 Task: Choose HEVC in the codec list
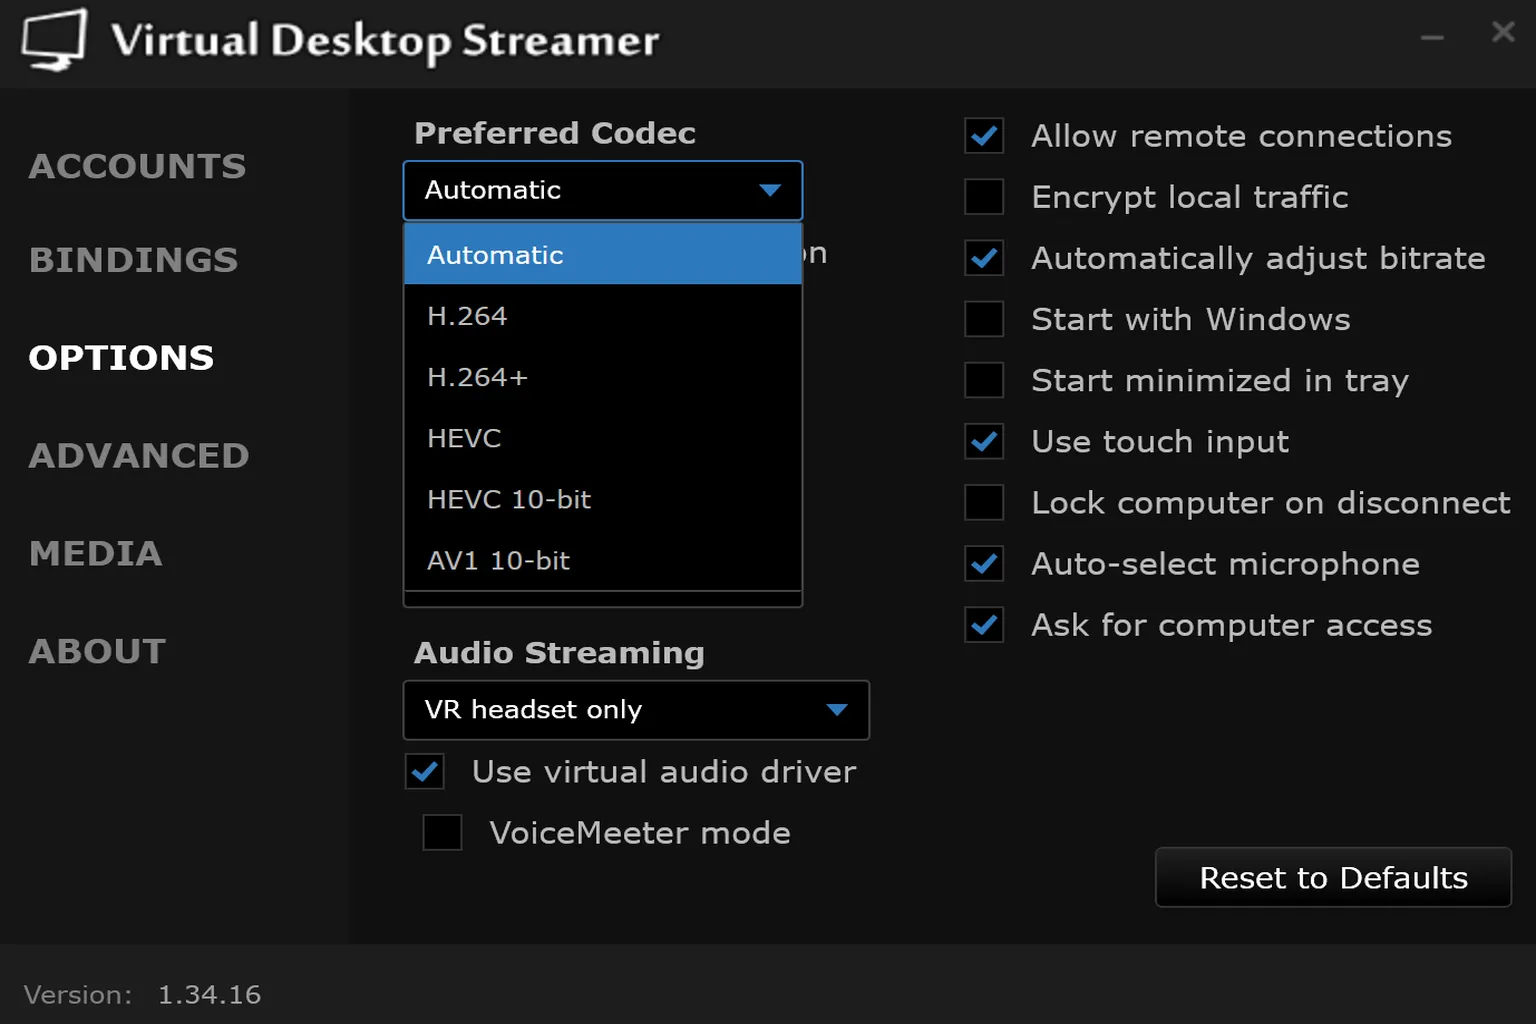(x=603, y=438)
